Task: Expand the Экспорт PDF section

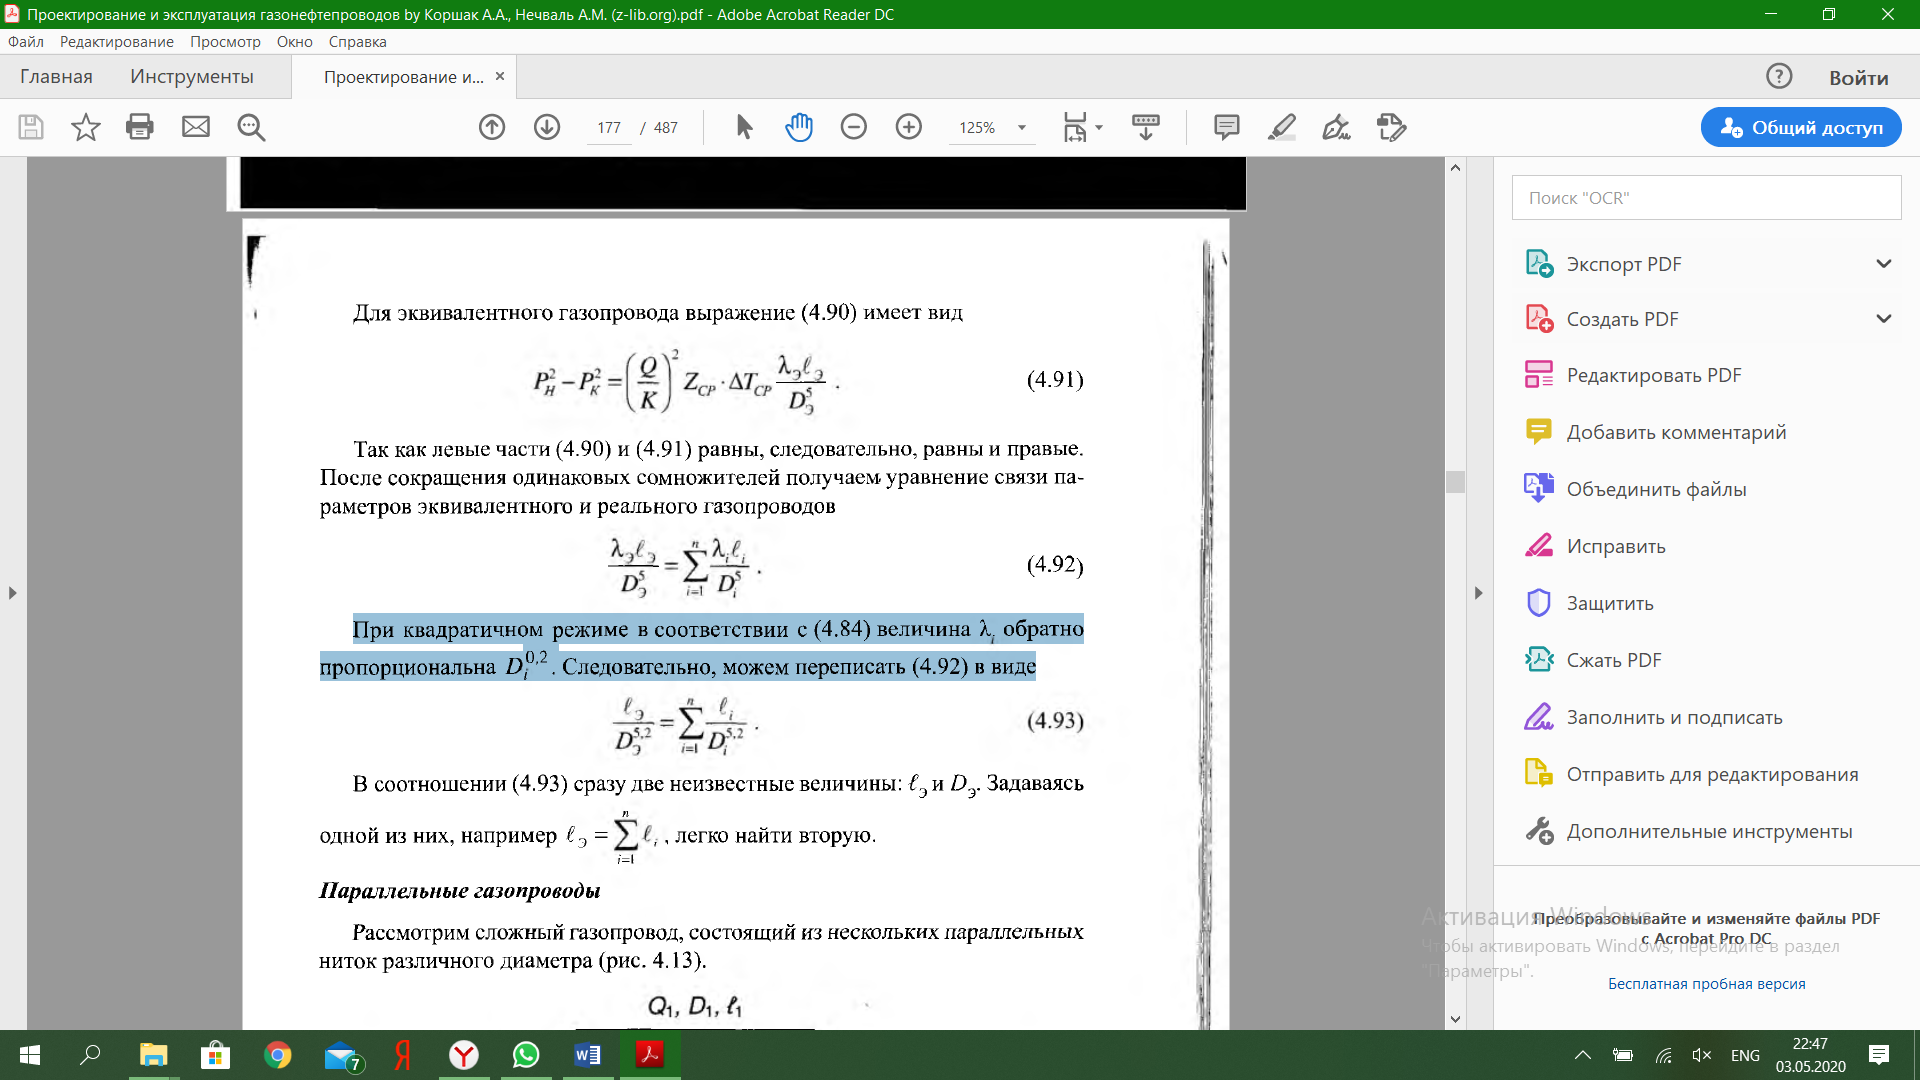Action: [1884, 264]
